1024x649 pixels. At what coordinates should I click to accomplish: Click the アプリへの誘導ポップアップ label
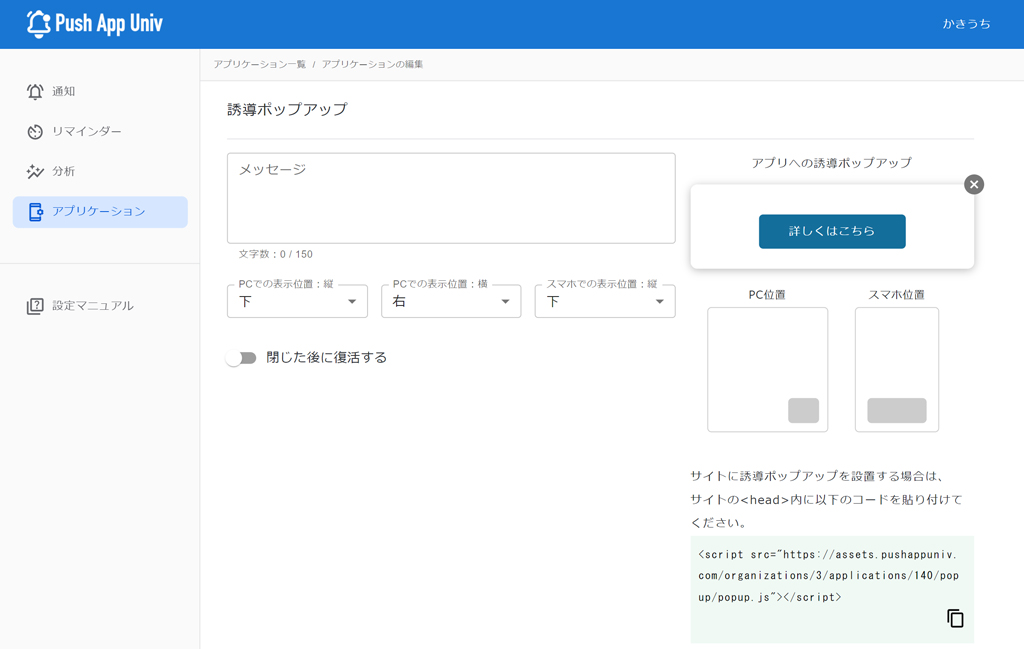831,163
